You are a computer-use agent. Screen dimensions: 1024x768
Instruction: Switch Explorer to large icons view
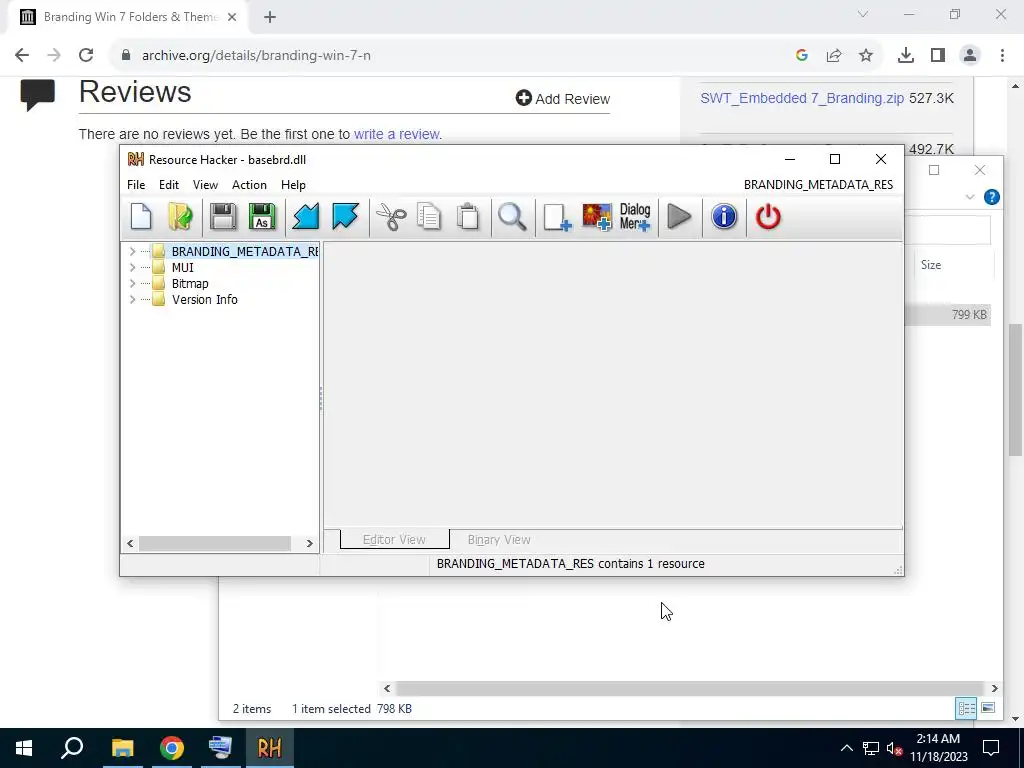coord(988,708)
